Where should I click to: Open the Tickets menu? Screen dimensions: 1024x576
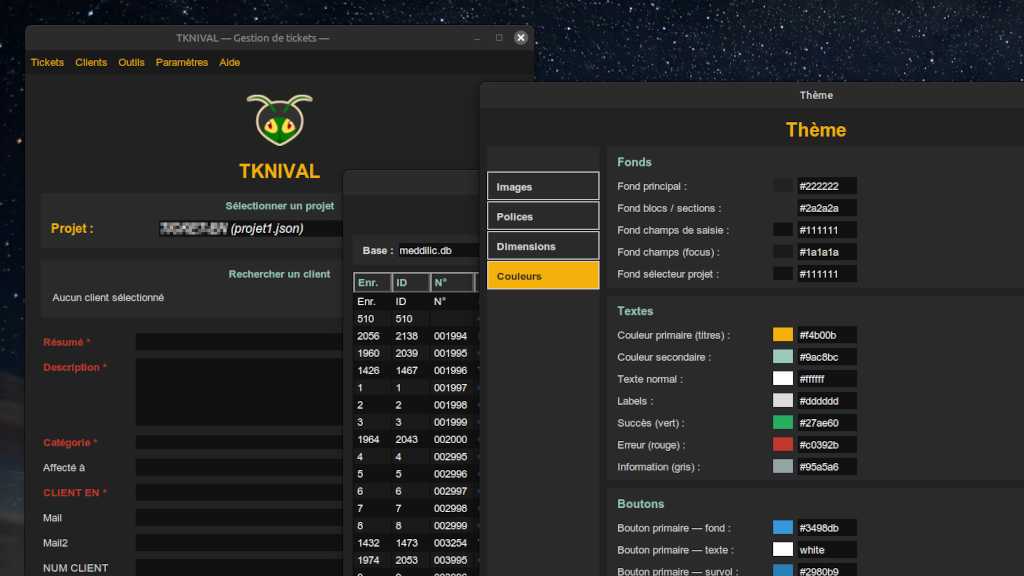pyautogui.click(x=46, y=62)
